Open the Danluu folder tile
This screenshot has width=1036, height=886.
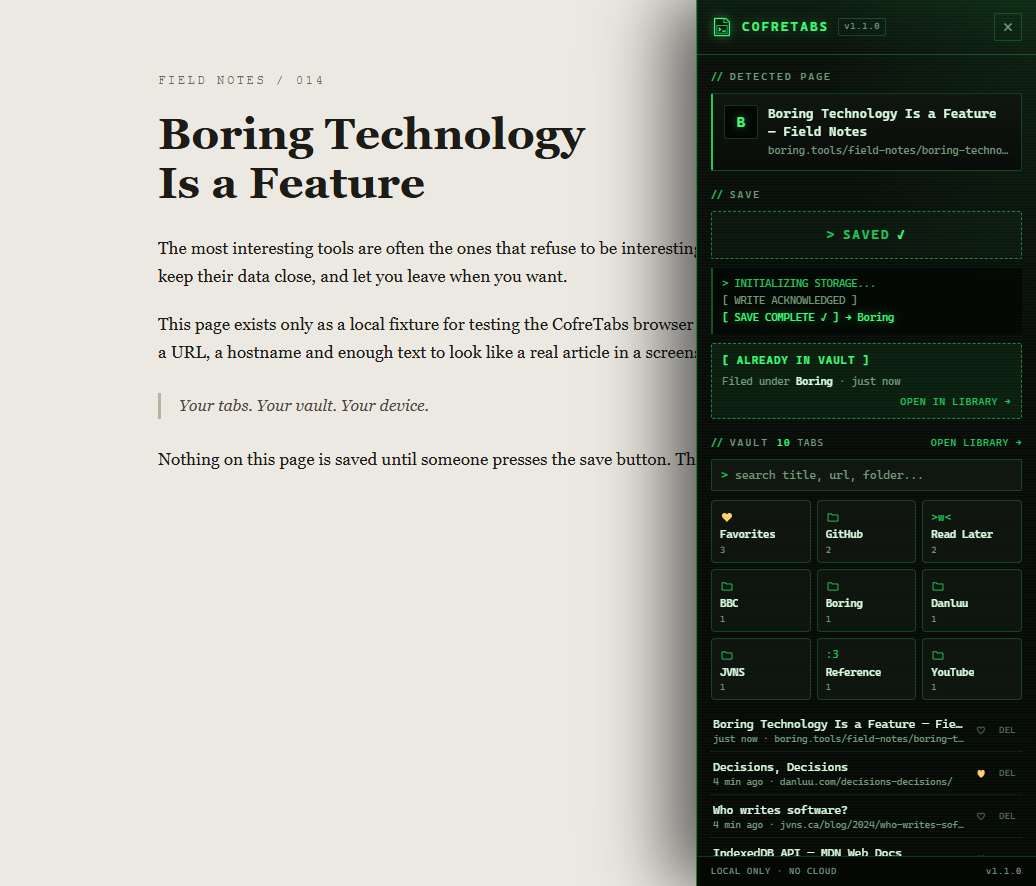(972, 601)
